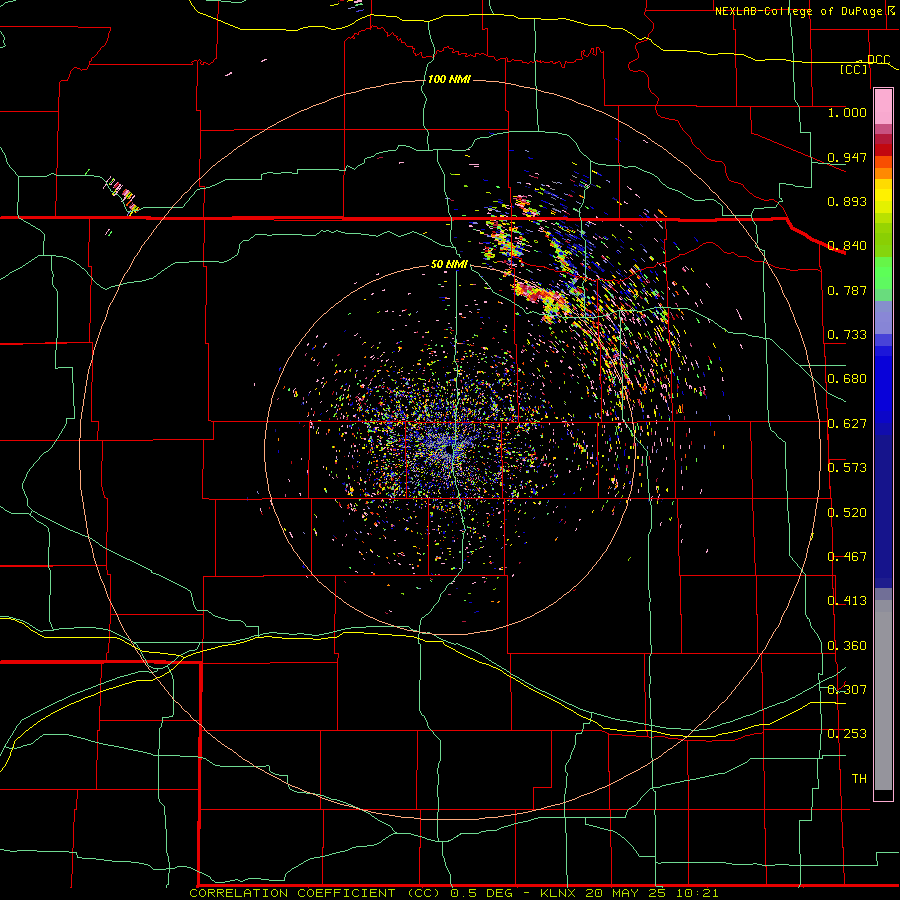
Task: Click the radar site at range ring center
Action: tap(450, 451)
